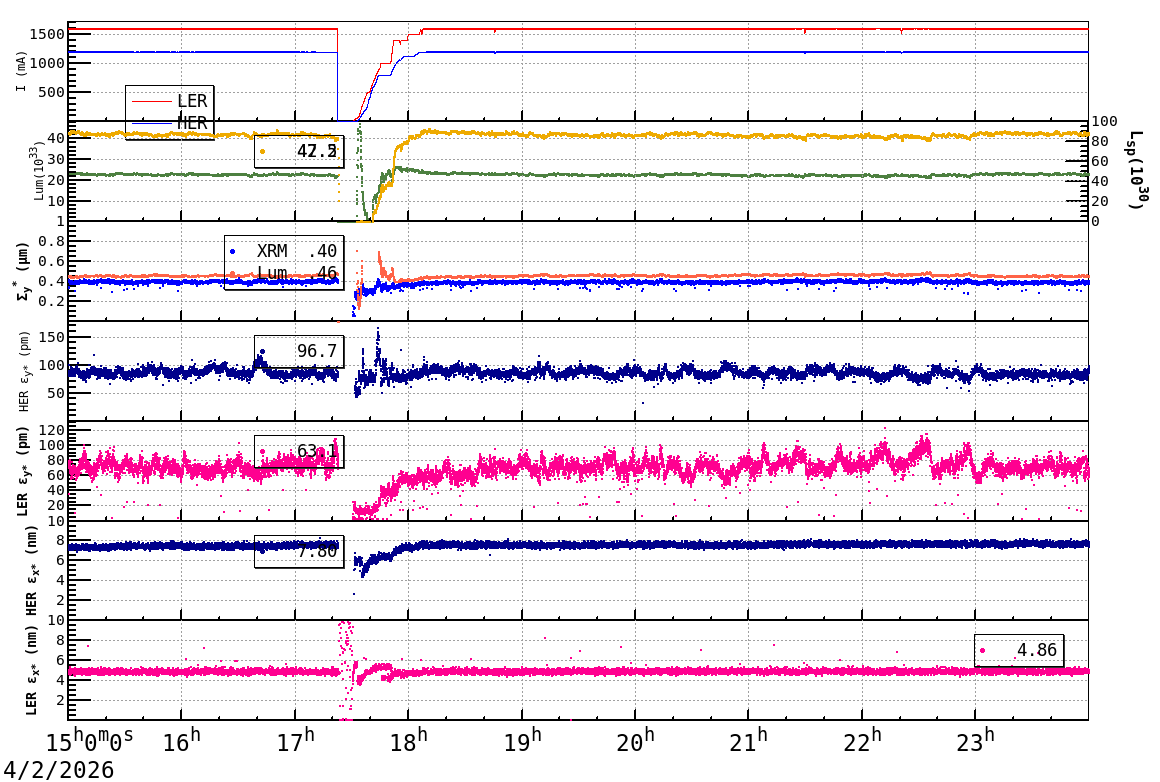
Task: Click the 100 tick on right Lsp axis
Action: (x=1105, y=121)
